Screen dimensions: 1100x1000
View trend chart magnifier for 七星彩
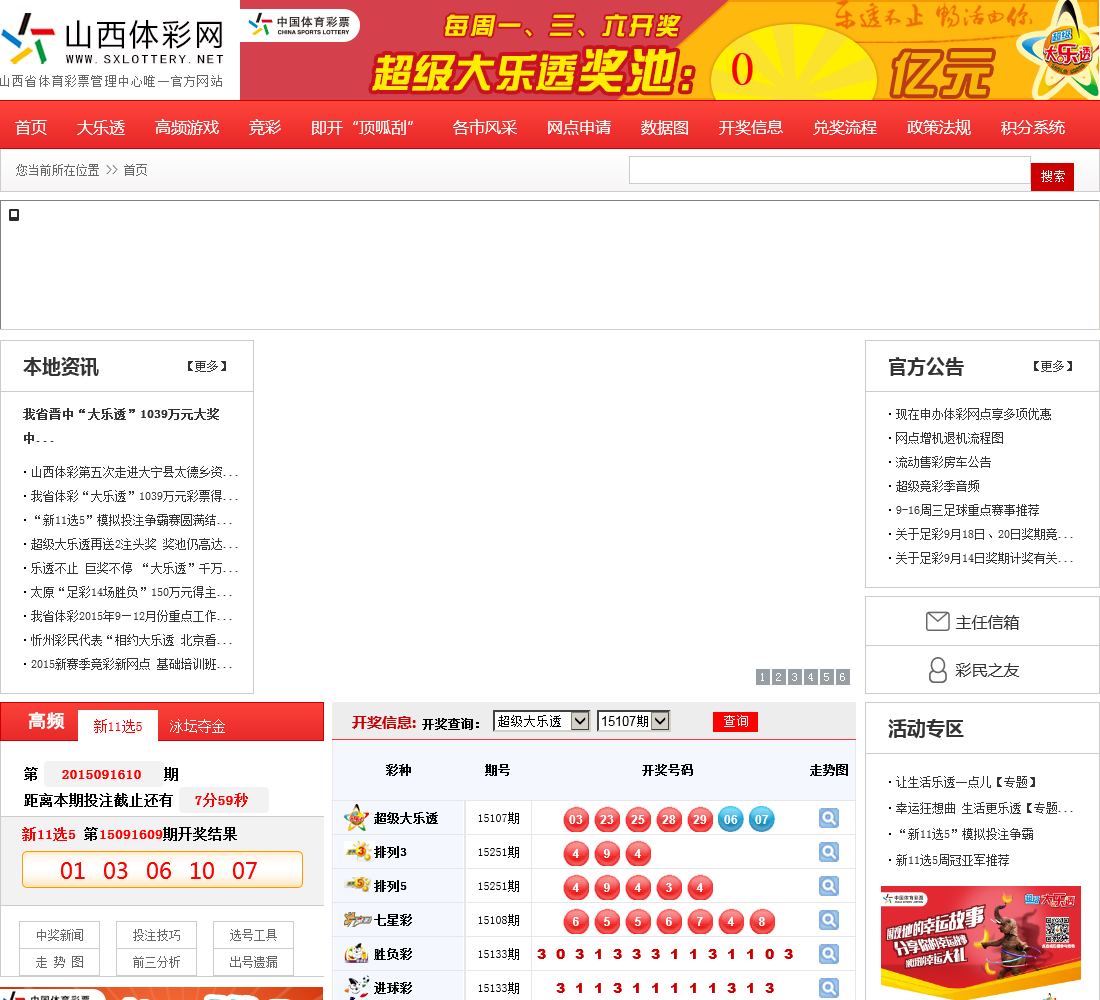[829, 919]
